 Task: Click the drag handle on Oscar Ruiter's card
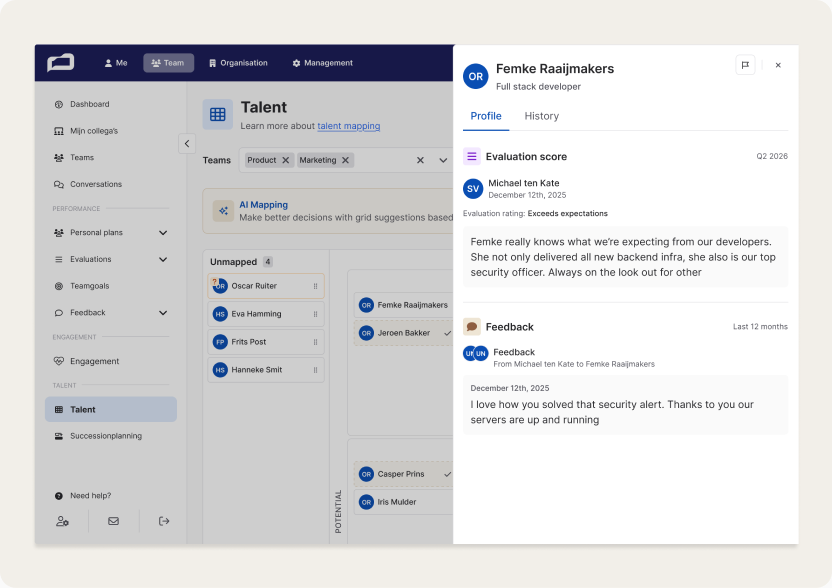[x=315, y=286]
